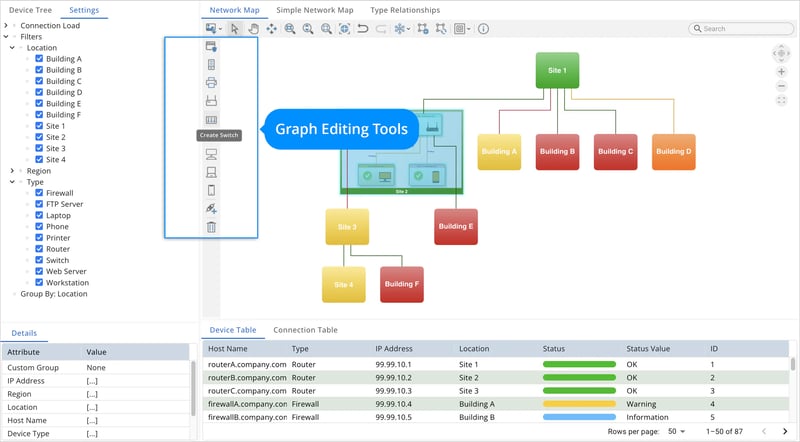Disable the Printer type filter
The width and height of the screenshot is (800, 442).
click(x=39, y=237)
